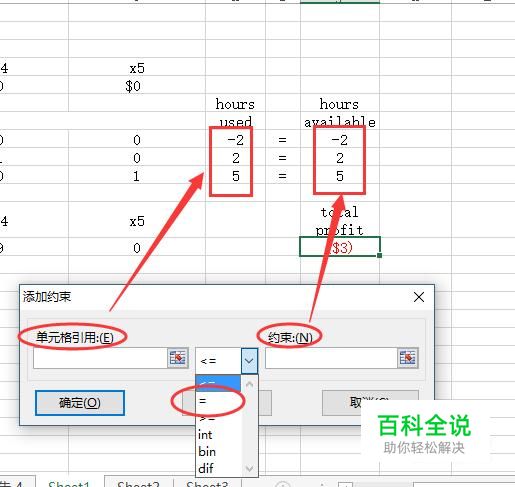
Task: Click the operator list scroll-down arrow
Action: [x=249, y=469]
